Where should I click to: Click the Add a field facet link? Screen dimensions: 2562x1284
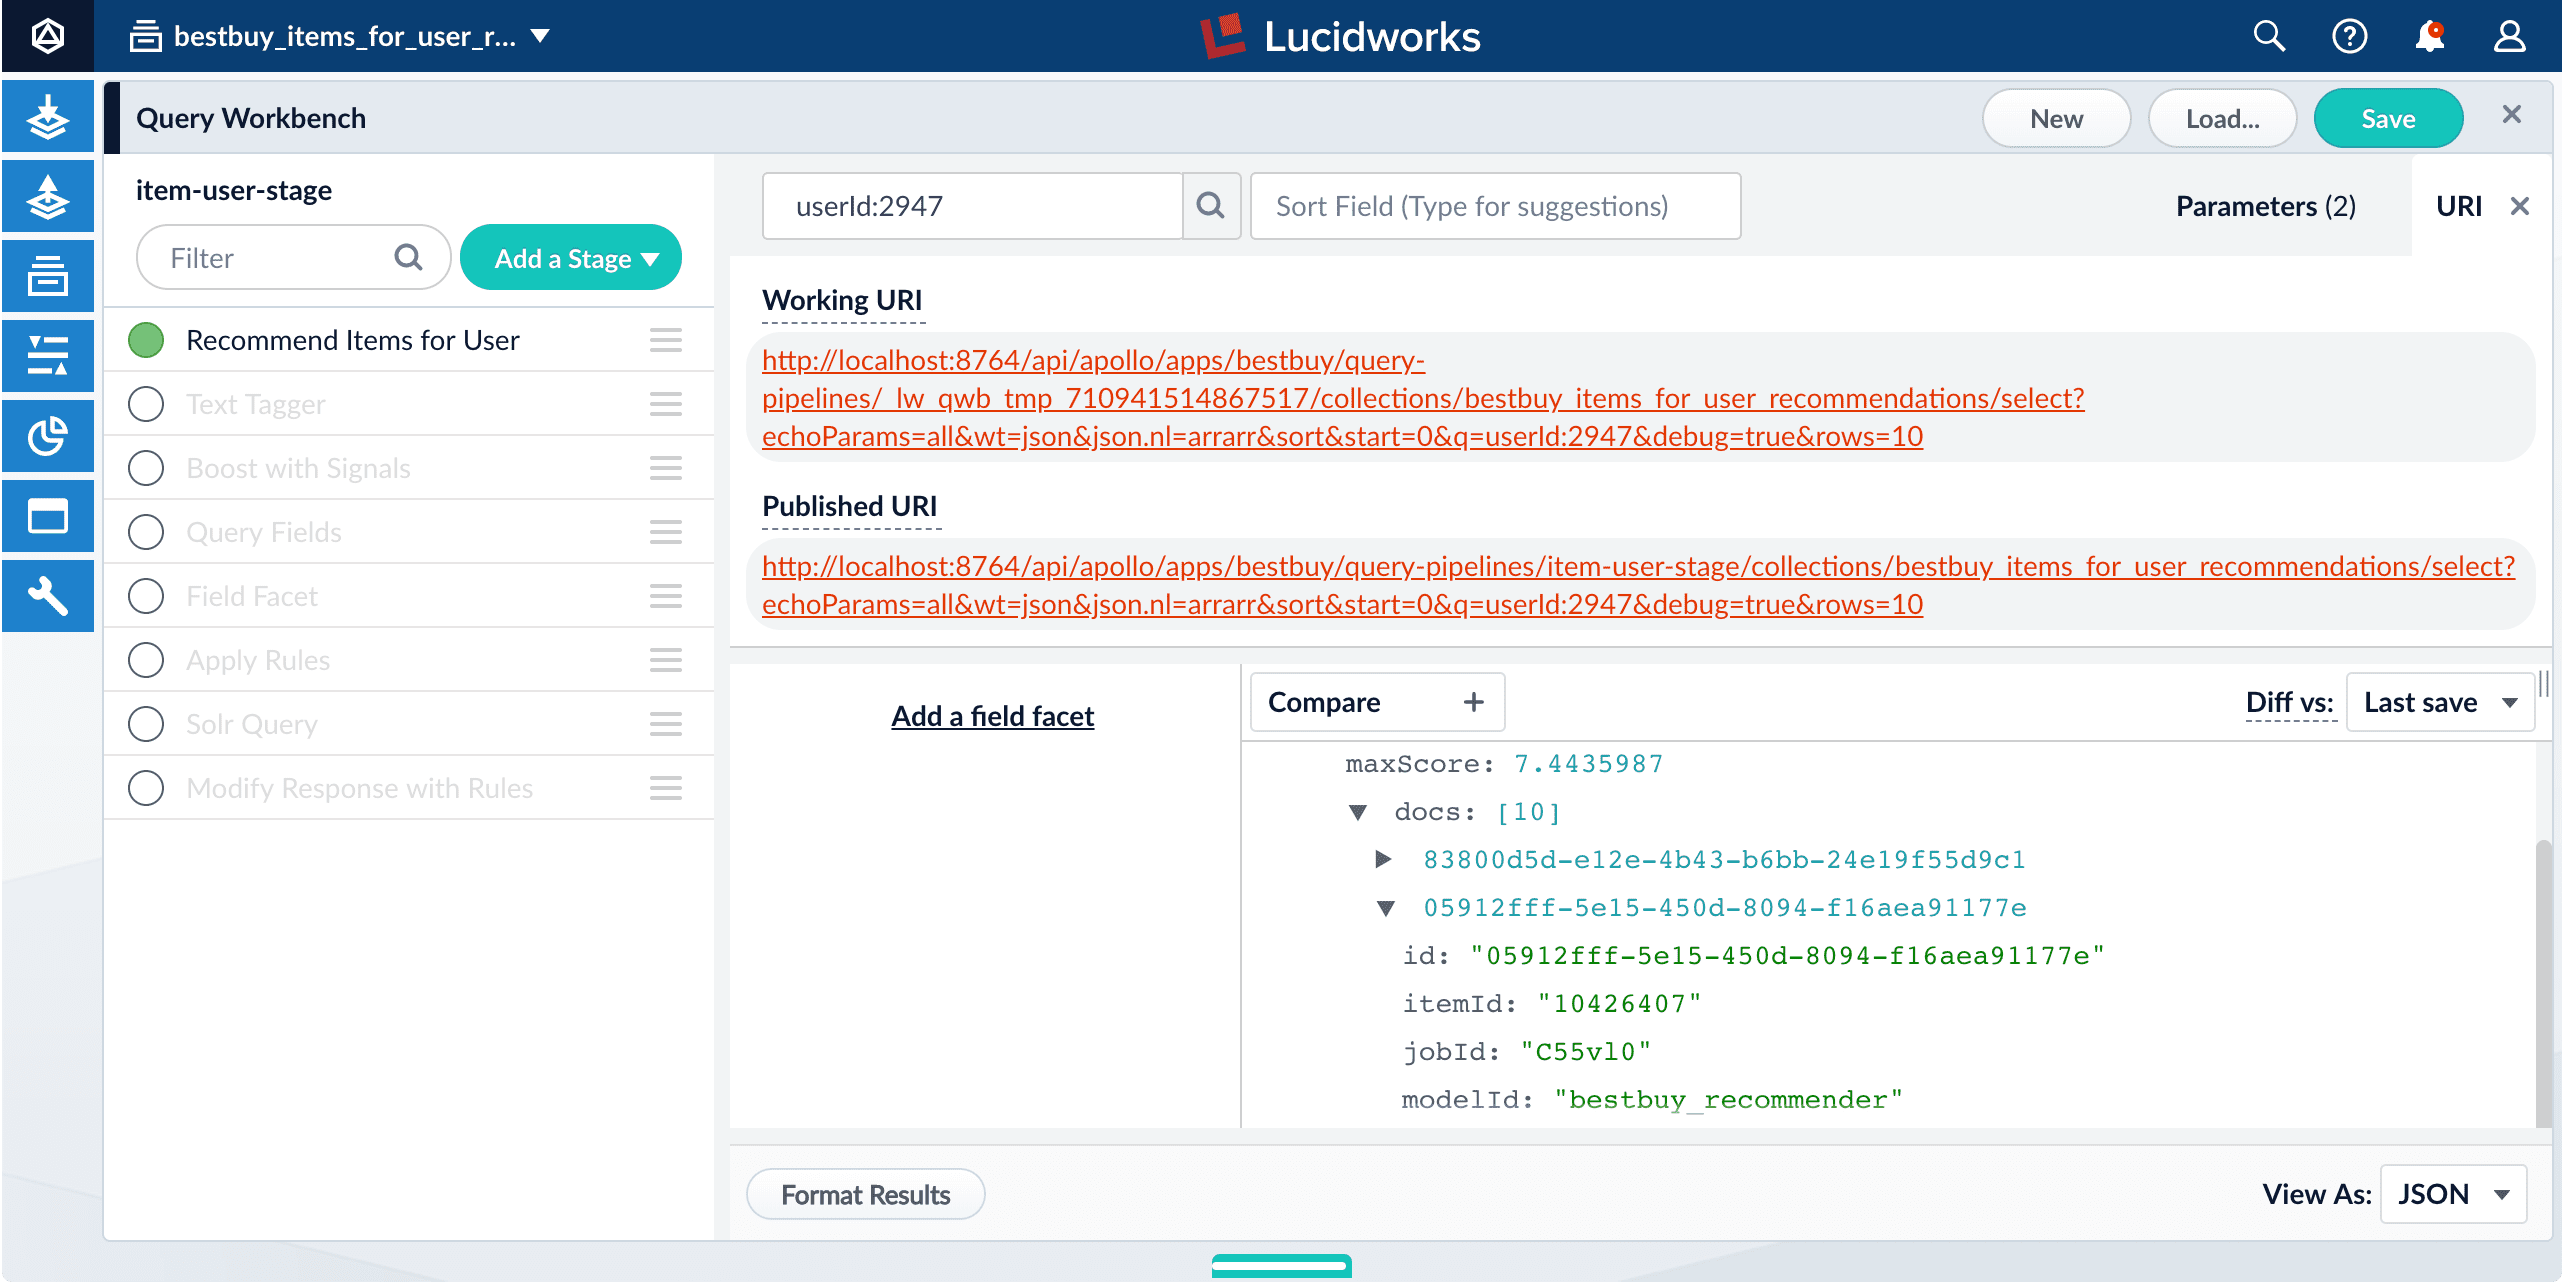click(992, 716)
